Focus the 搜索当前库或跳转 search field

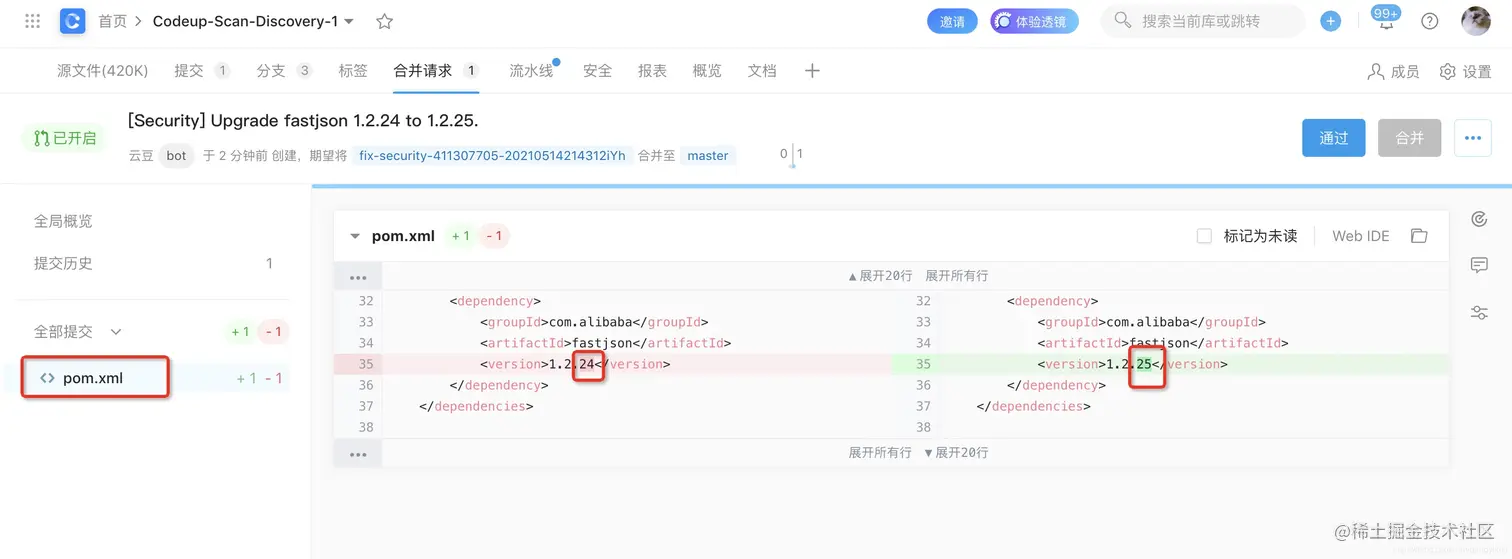(x=1203, y=21)
